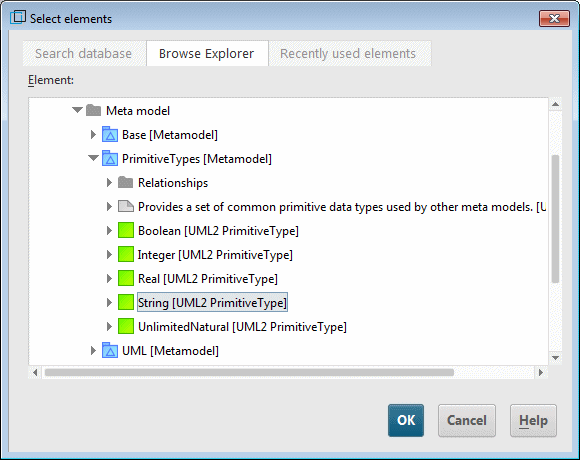Click the Meta model folder icon

click(x=93, y=110)
